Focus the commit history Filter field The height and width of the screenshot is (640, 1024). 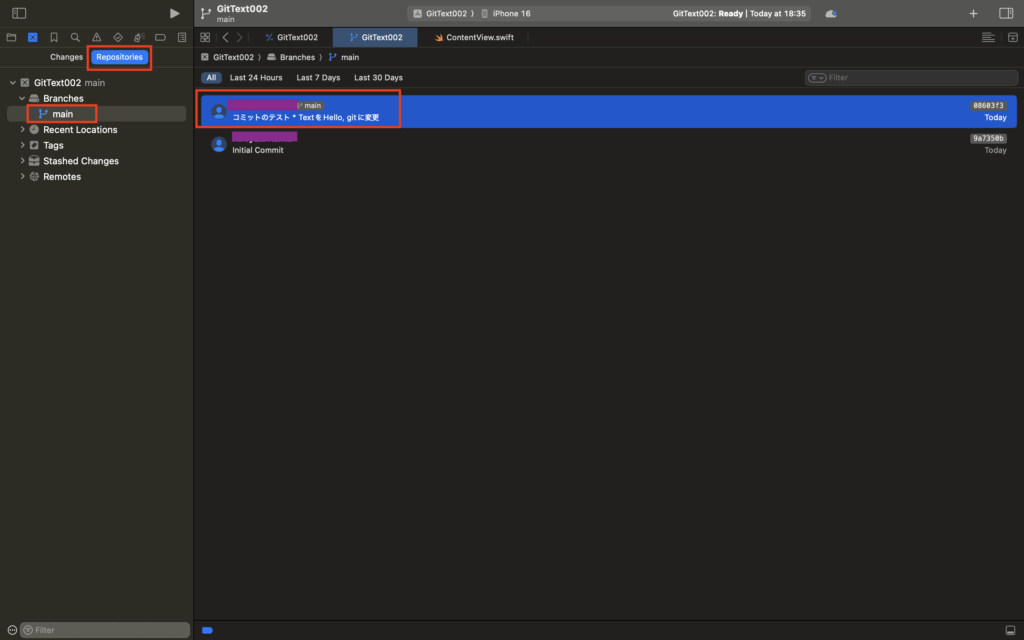(911, 78)
